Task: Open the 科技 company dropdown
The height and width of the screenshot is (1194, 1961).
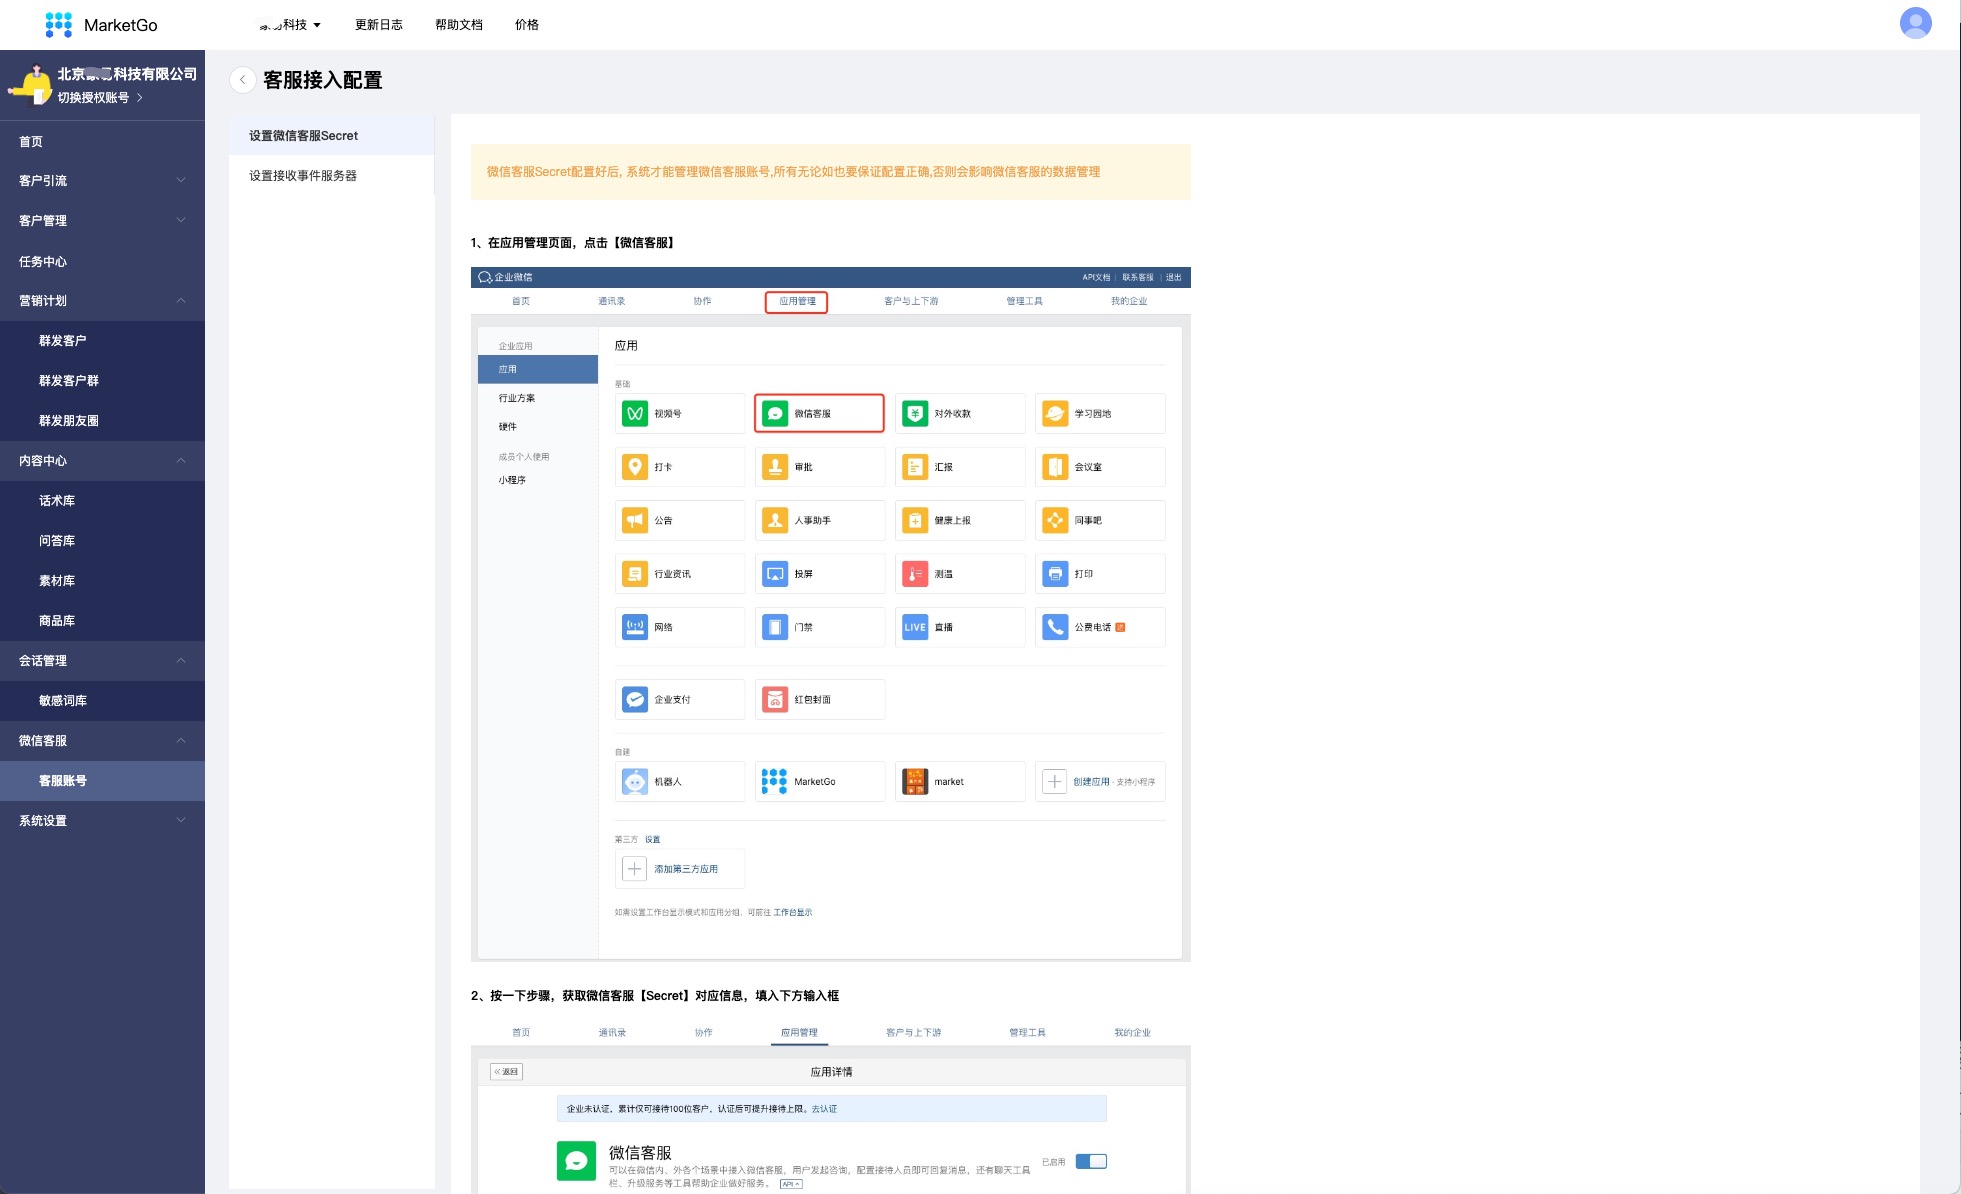Action: pos(291,25)
